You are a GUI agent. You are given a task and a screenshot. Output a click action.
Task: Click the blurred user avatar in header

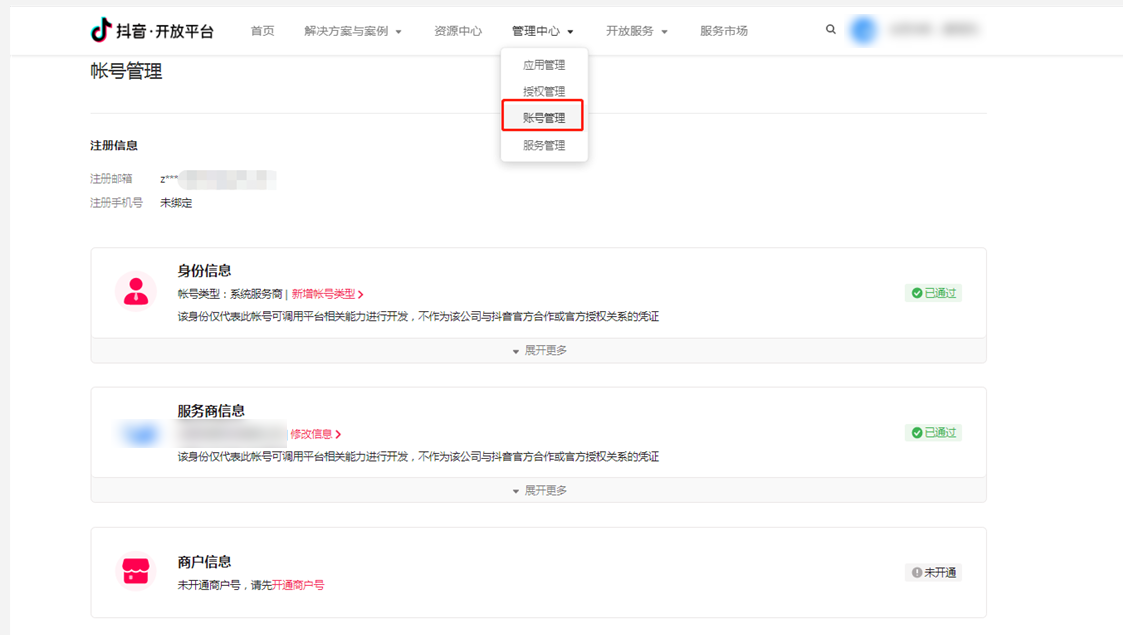[x=863, y=30]
